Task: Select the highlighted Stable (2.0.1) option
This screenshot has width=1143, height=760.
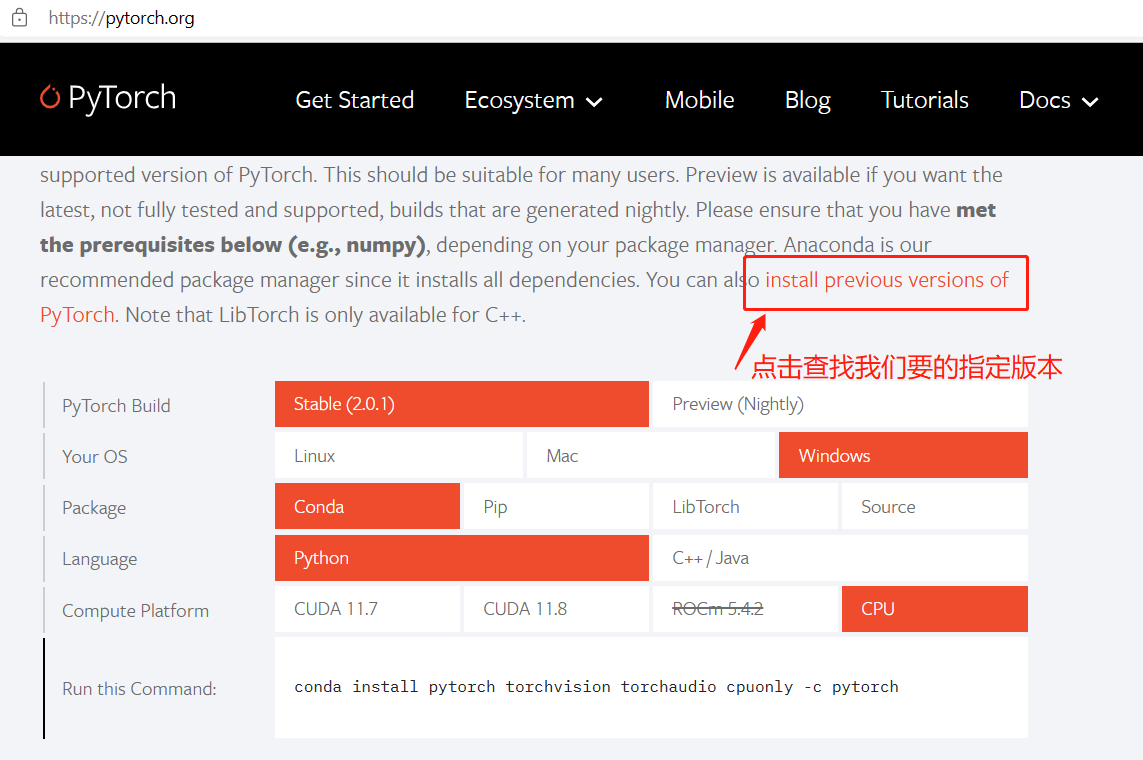Action: pyautogui.click(x=461, y=404)
